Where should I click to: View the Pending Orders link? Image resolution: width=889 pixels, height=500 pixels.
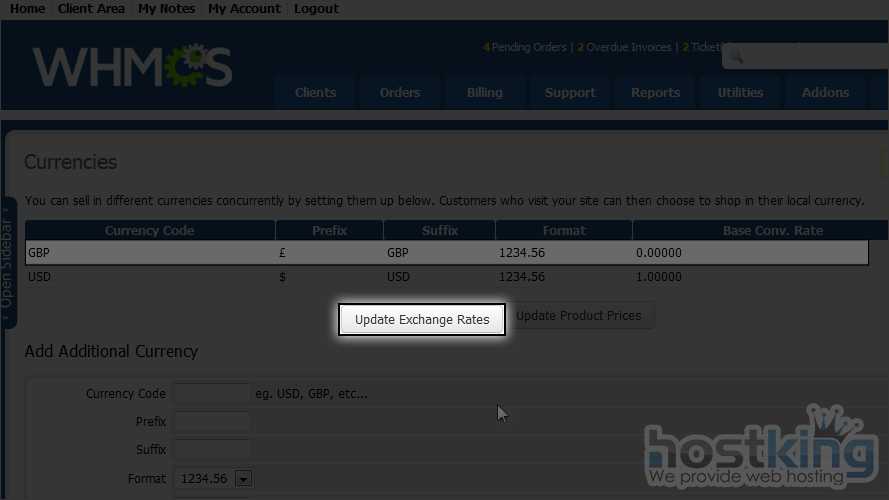click(x=526, y=47)
